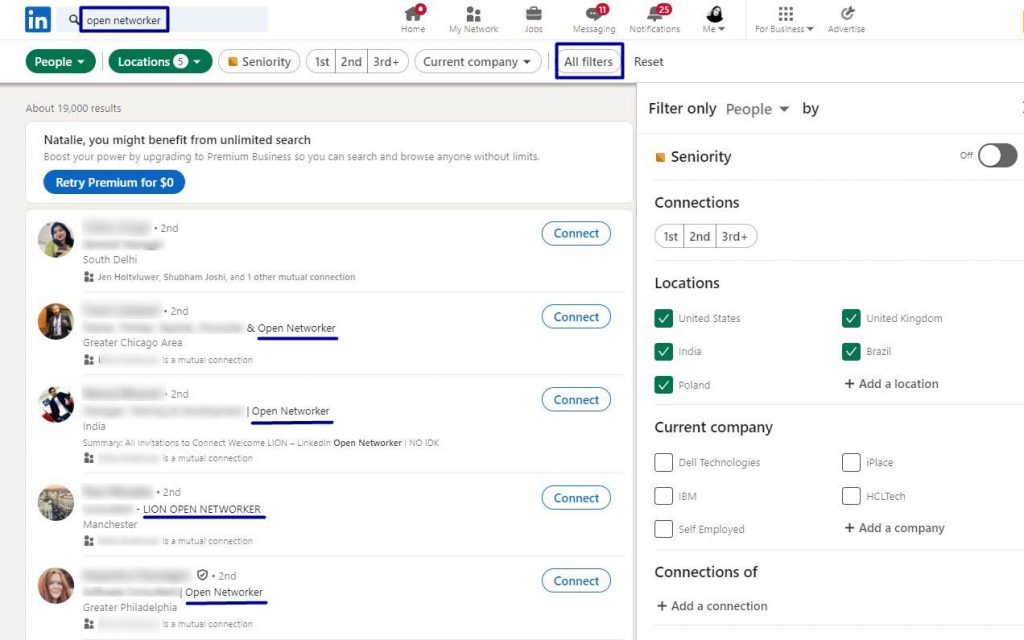The width and height of the screenshot is (1024, 640).
Task: Open profile photo of the India result
Action: click(x=56, y=405)
